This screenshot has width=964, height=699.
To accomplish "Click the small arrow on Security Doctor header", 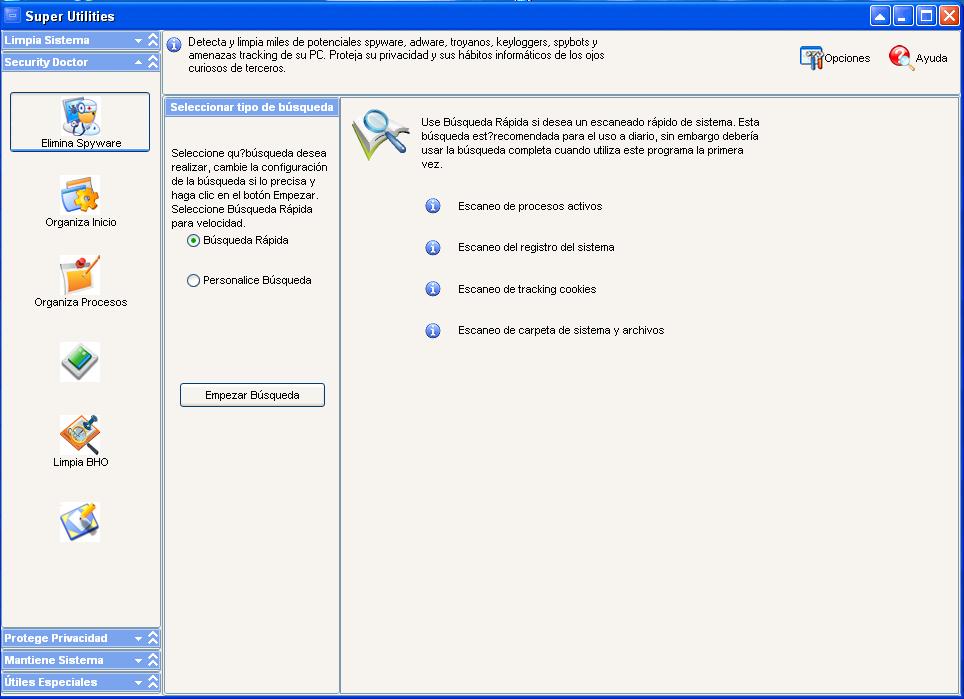I will pyautogui.click(x=138, y=62).
